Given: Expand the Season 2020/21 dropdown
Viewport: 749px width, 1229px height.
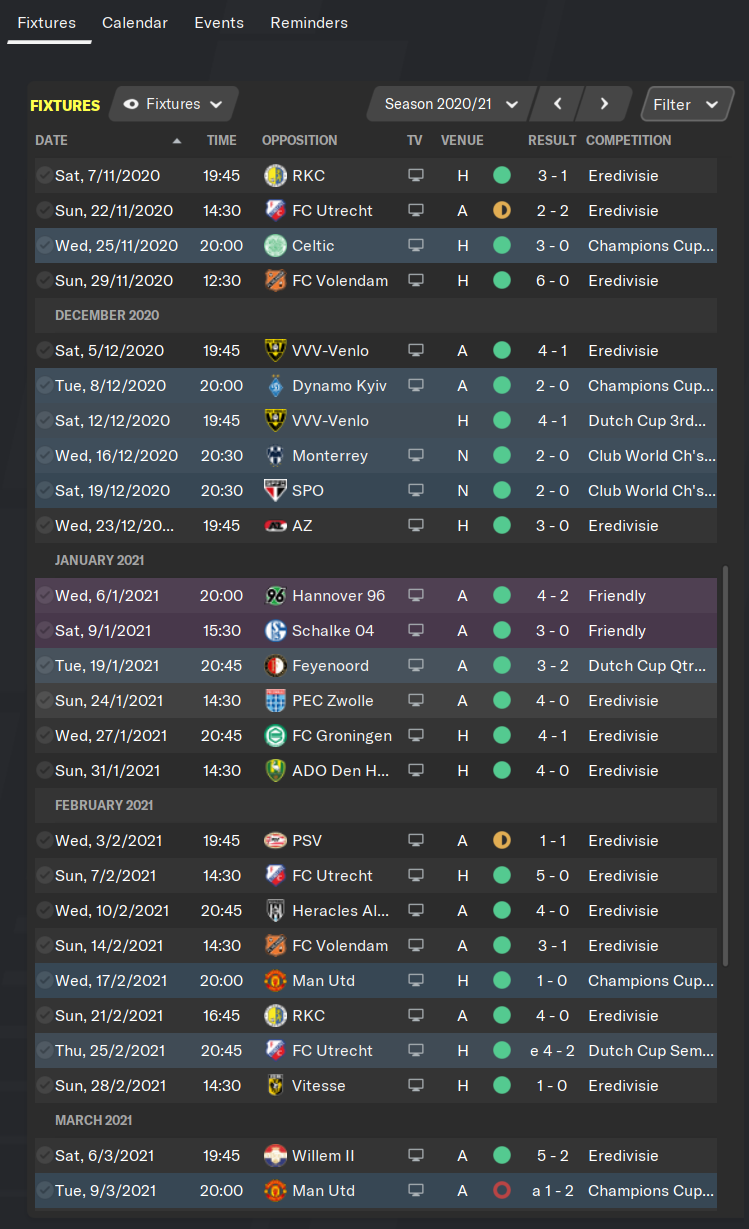Looking at the screenshot, I should coord(451,104).
